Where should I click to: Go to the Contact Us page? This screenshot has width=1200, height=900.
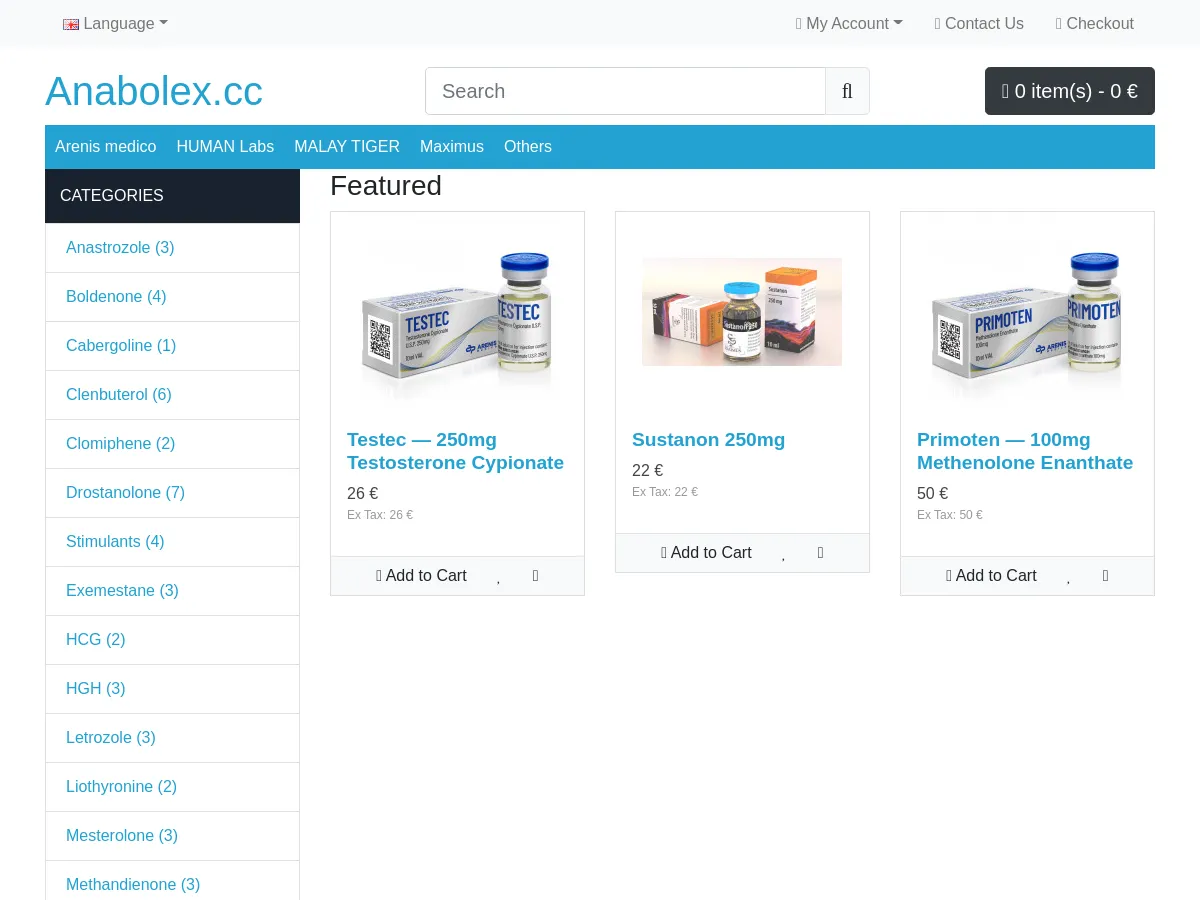point(978,23)
